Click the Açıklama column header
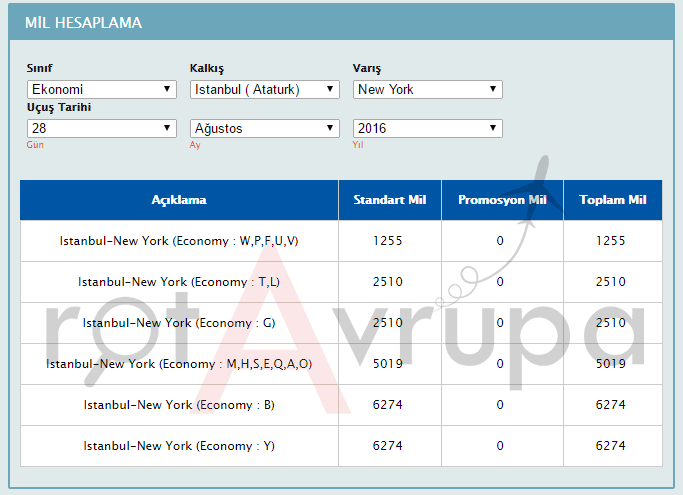Image resolution: width=683 pixels, height=495 pixels. pyautogui.click(x=179, y=200)
